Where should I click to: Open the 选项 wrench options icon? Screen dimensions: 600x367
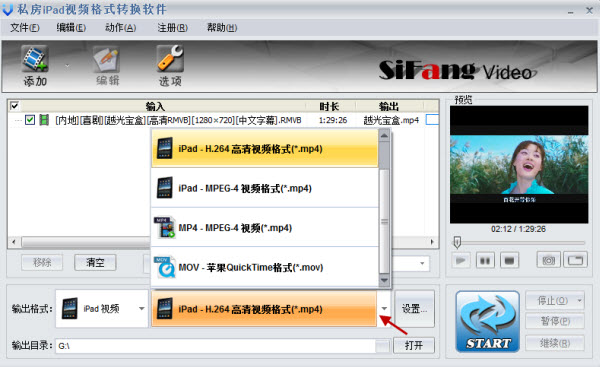[171, 59]
